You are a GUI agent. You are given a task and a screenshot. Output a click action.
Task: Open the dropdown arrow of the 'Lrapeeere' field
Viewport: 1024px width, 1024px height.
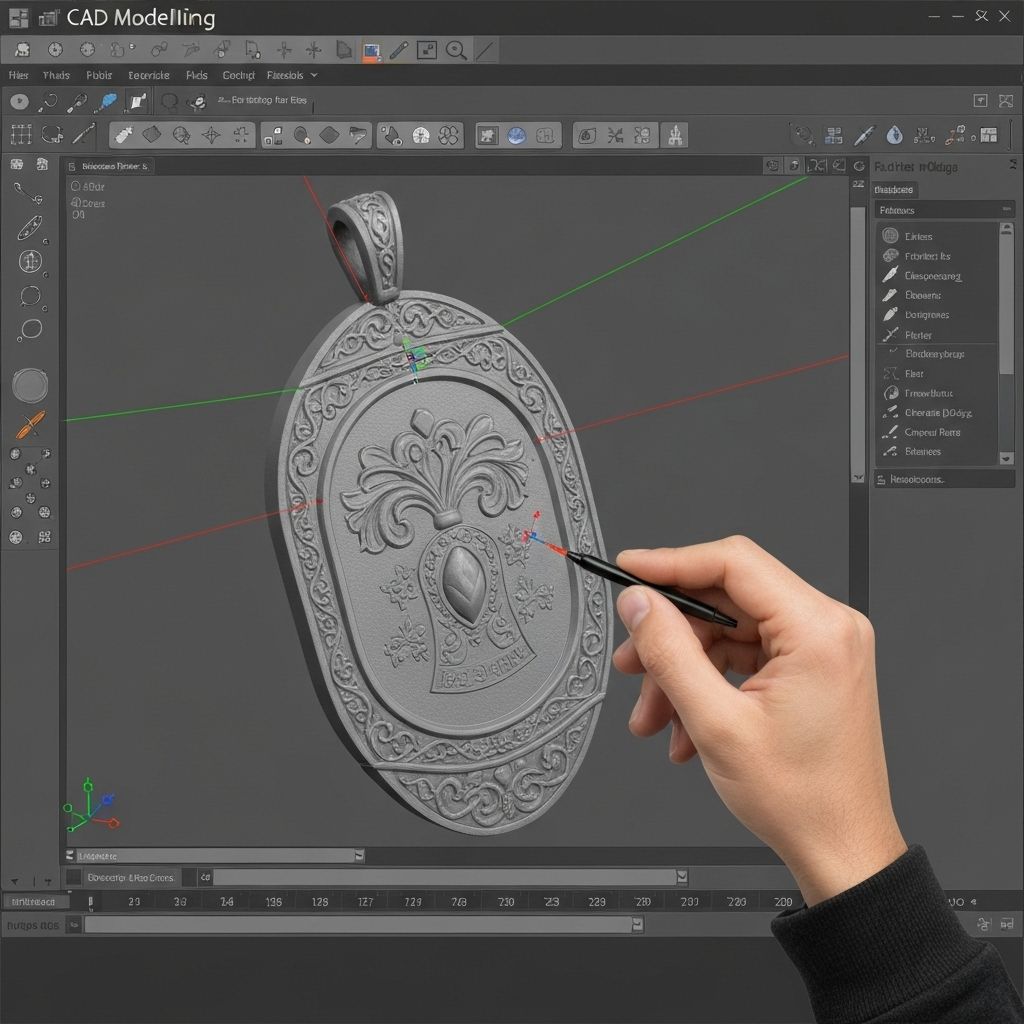pyautogui.click(x=359, y=855)
